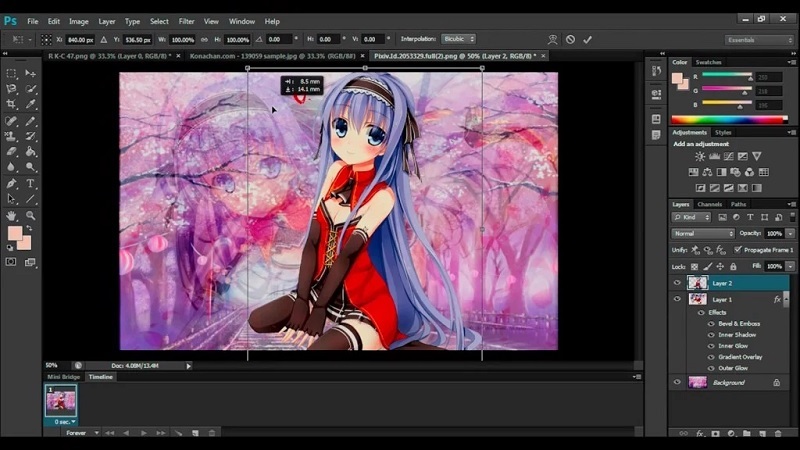Select the Paint Bucket tool
The height and width of the screenshot is (450, 800).
[31, 152]
